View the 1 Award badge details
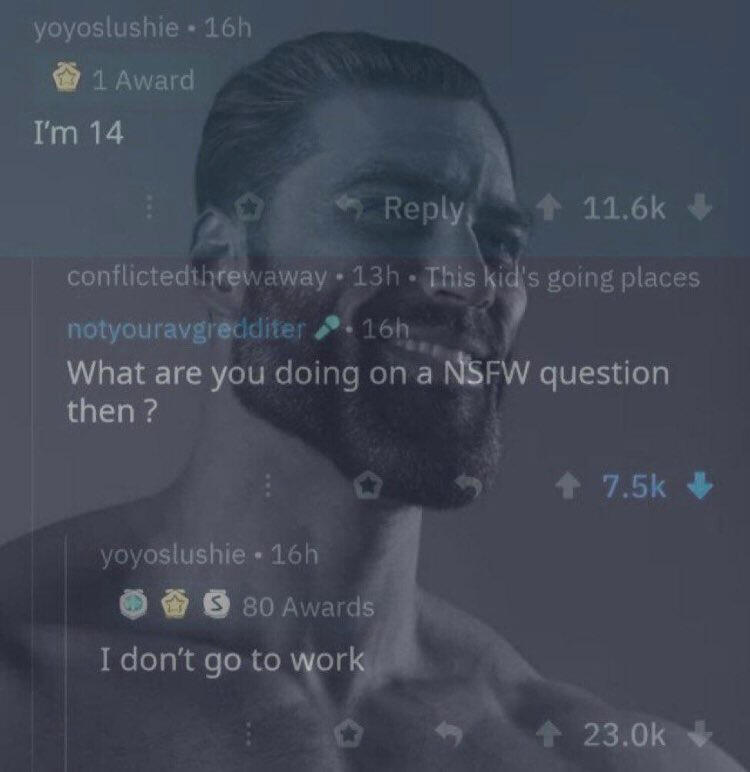 [124, 80]
